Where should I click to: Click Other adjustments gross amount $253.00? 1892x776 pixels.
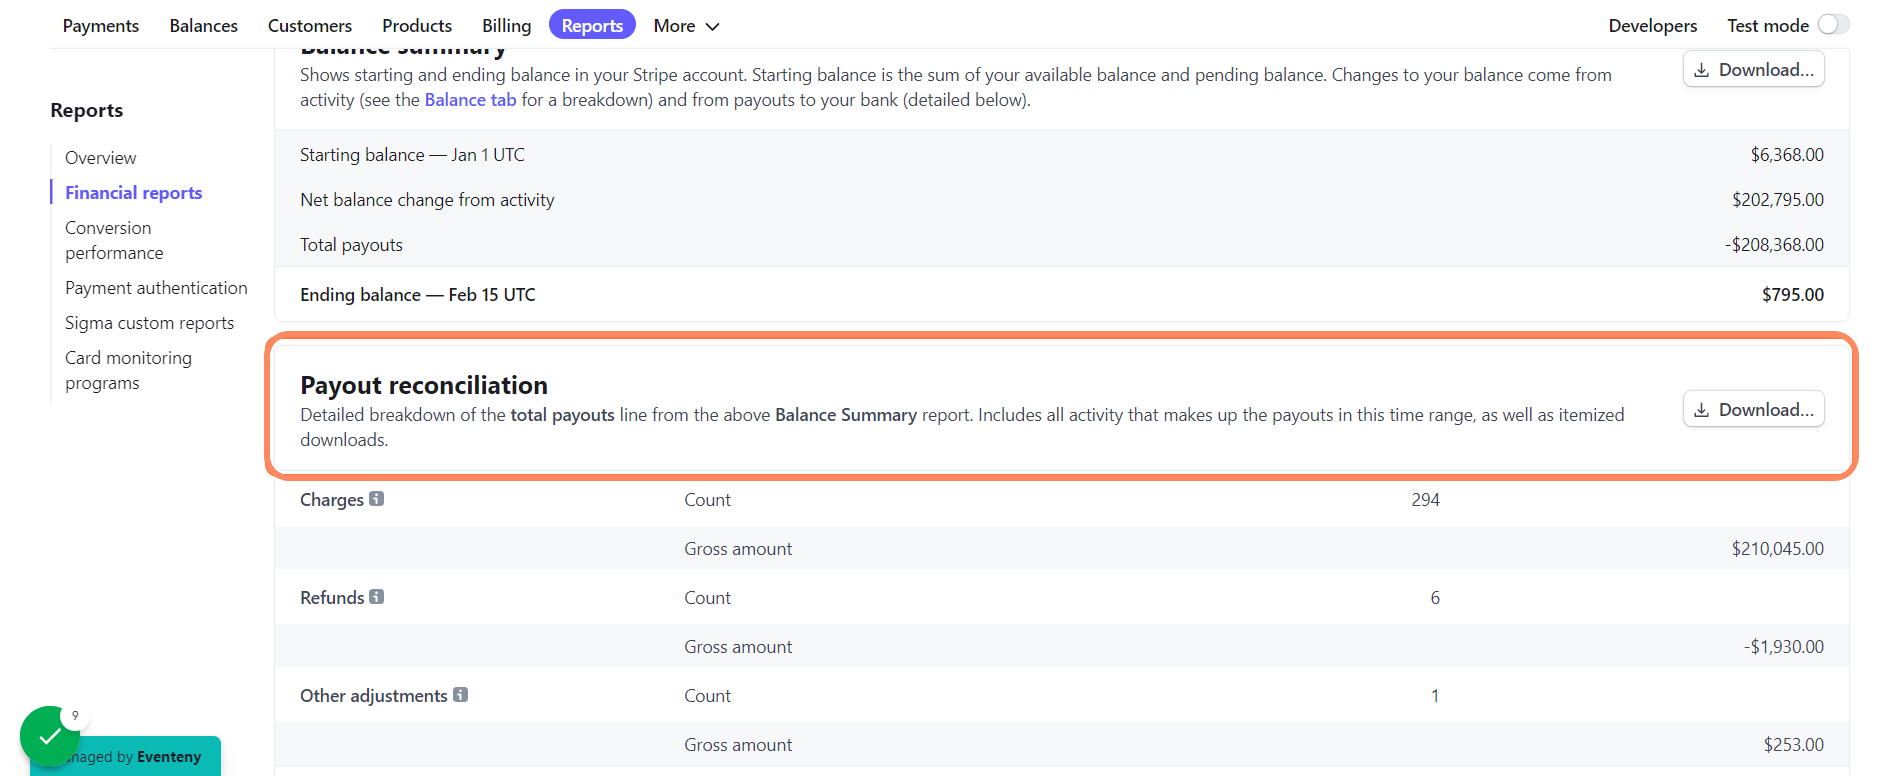pos(1794,745)
